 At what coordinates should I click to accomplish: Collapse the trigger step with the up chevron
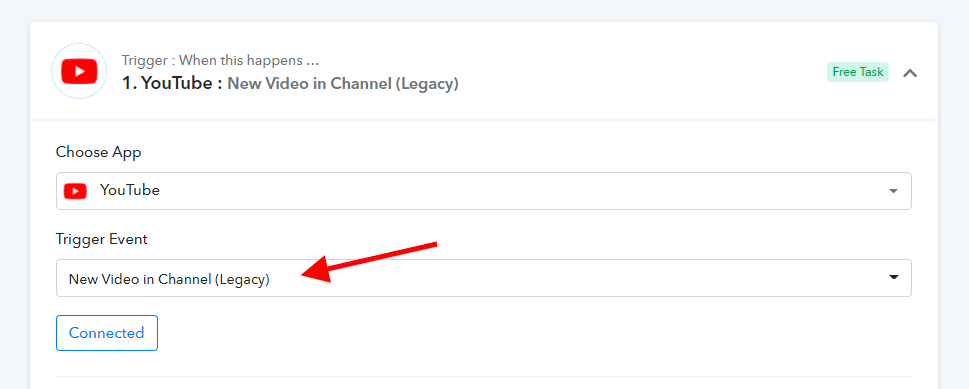tap(910, 73)
